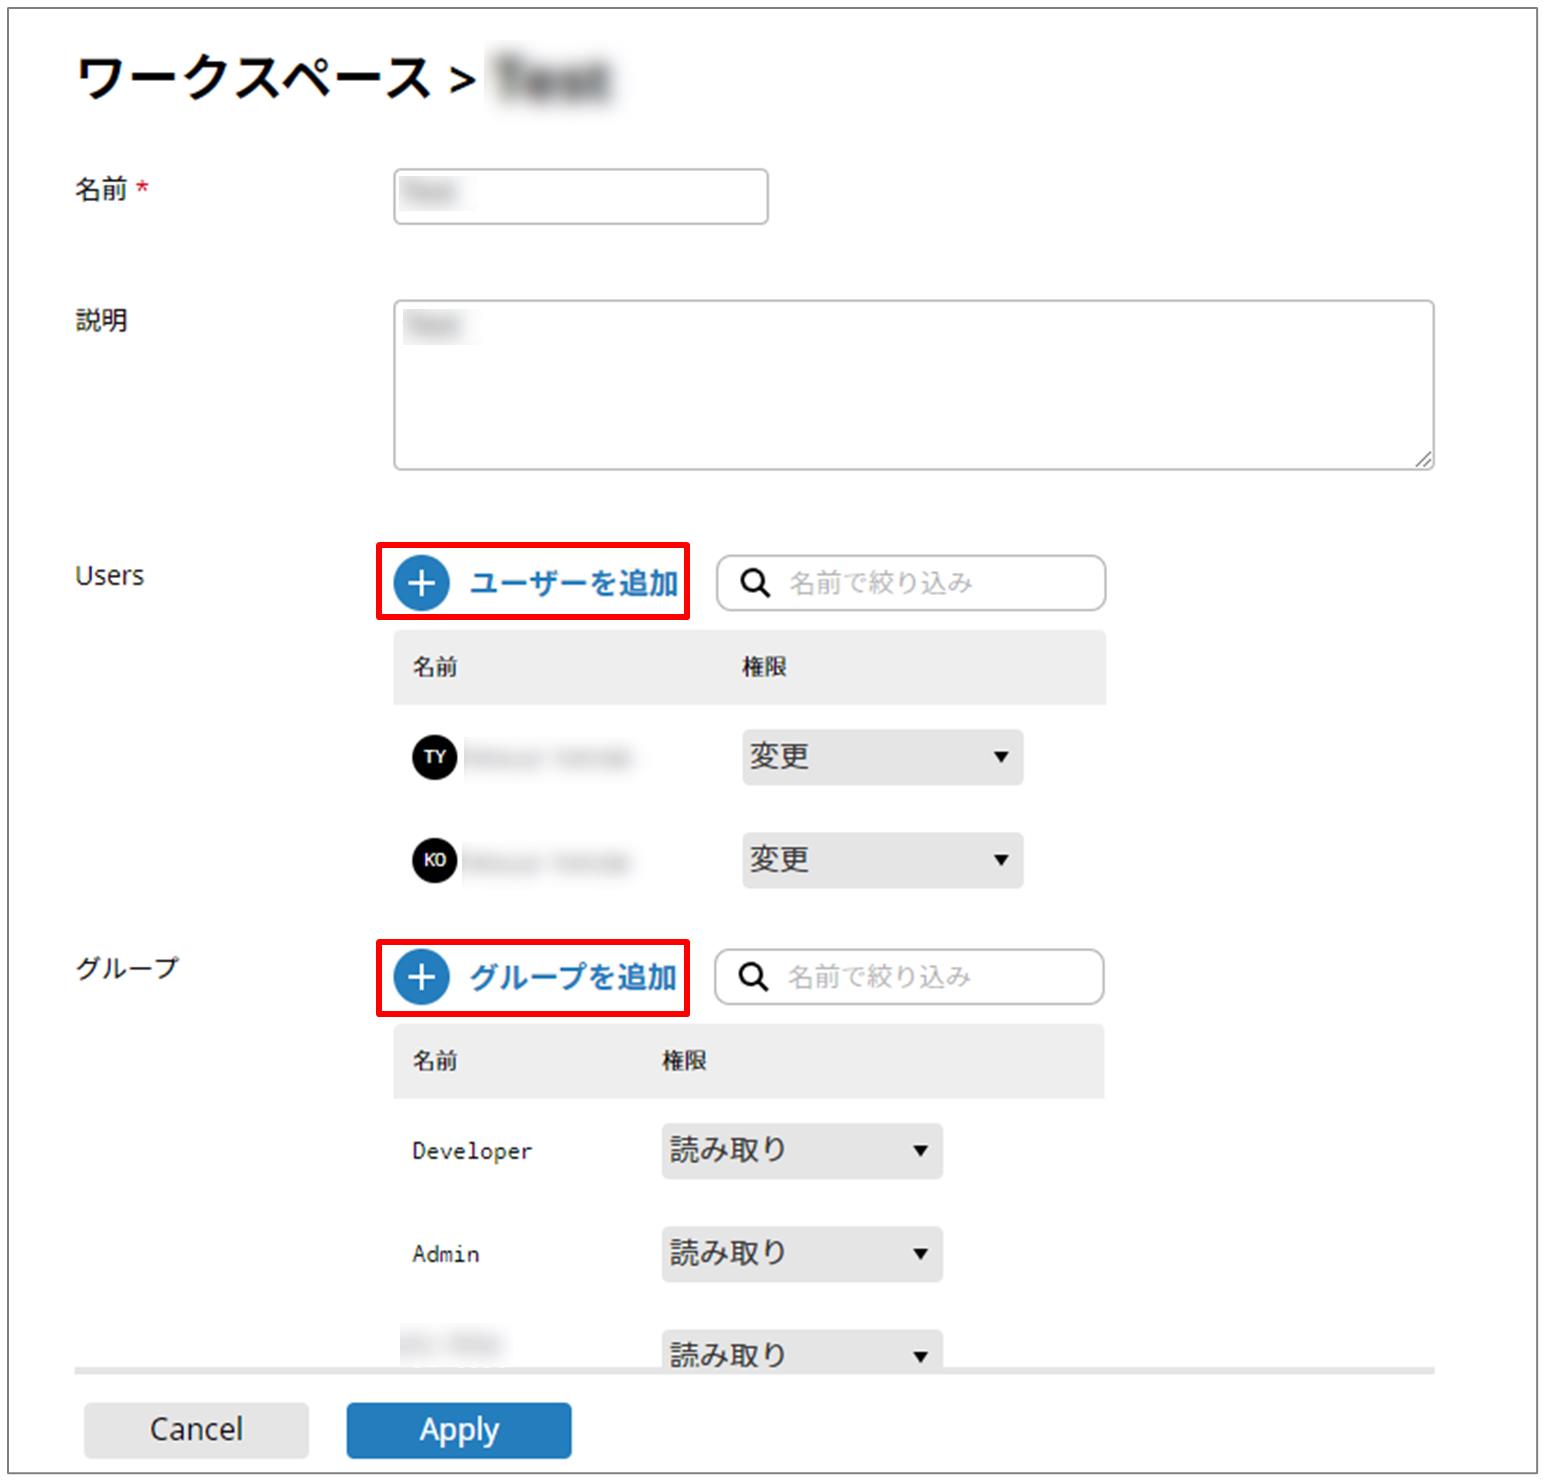
Task: Focus the 名前 text input field
Action: point(580,196)
